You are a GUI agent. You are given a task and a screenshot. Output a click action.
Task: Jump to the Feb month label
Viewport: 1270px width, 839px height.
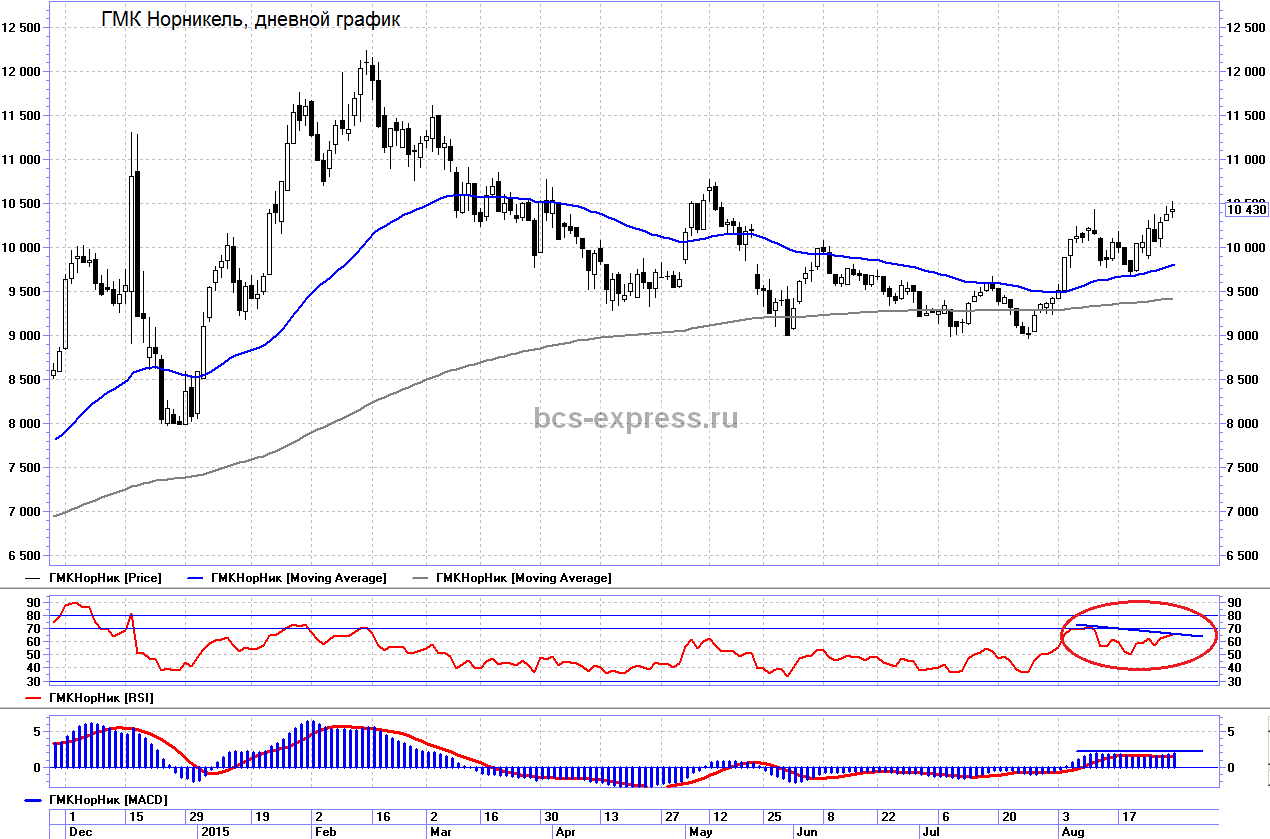pos(326,831)
